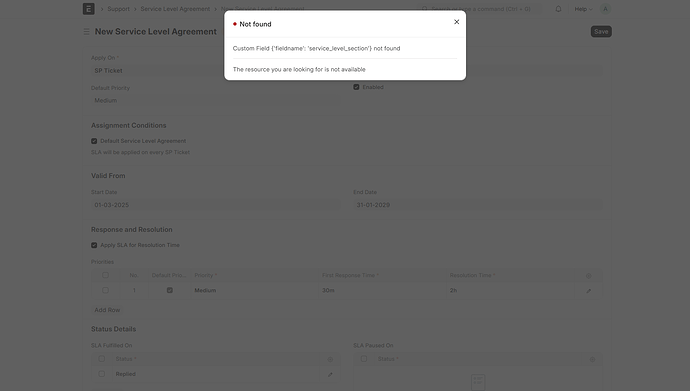Screen dimensions: 690x391
Task: Open the Apply On field
Action: pyautogui.click(x=215, y=70)
